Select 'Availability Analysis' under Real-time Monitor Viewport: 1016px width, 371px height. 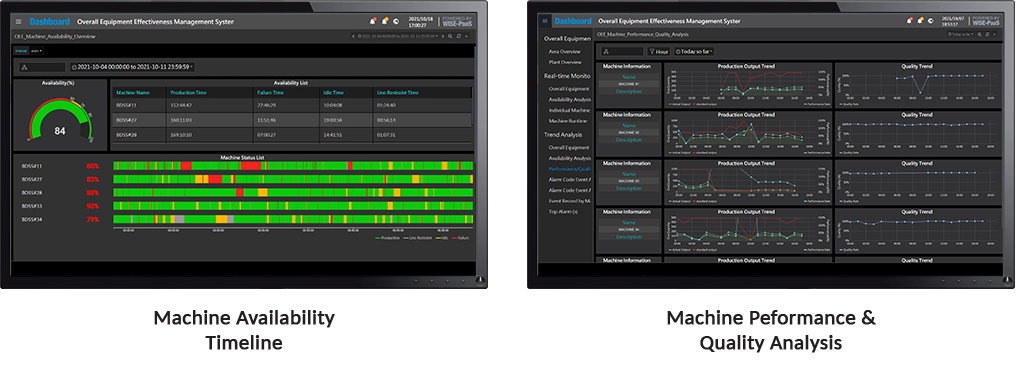570,99
